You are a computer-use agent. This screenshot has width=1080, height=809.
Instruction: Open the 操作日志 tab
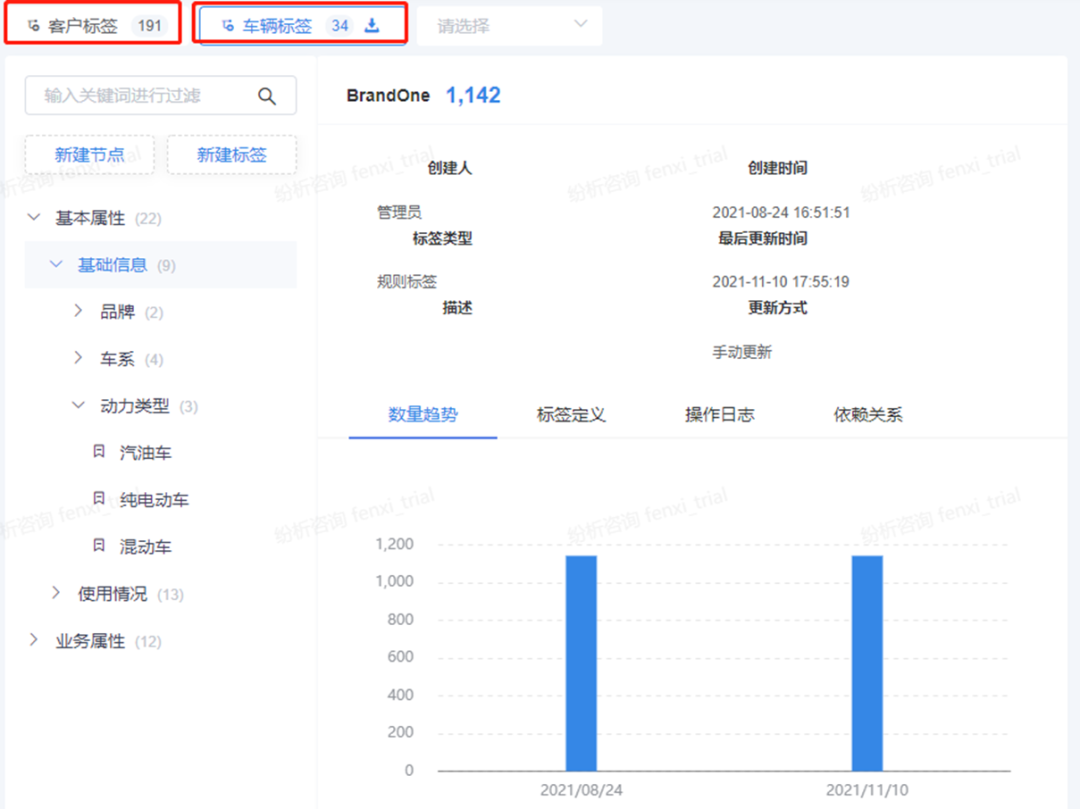pyautogui.click(x=722, y=414)
